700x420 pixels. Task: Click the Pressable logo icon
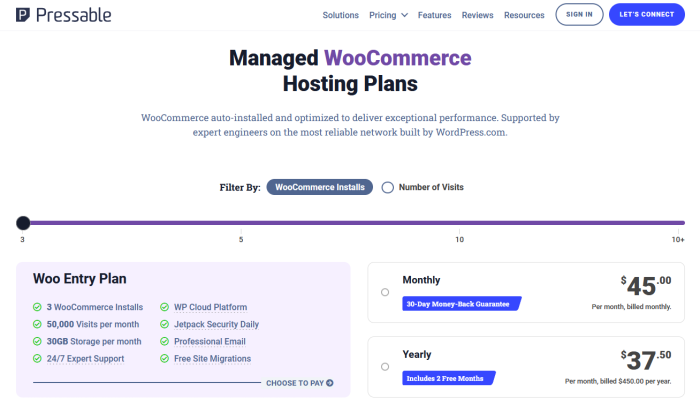23,15
